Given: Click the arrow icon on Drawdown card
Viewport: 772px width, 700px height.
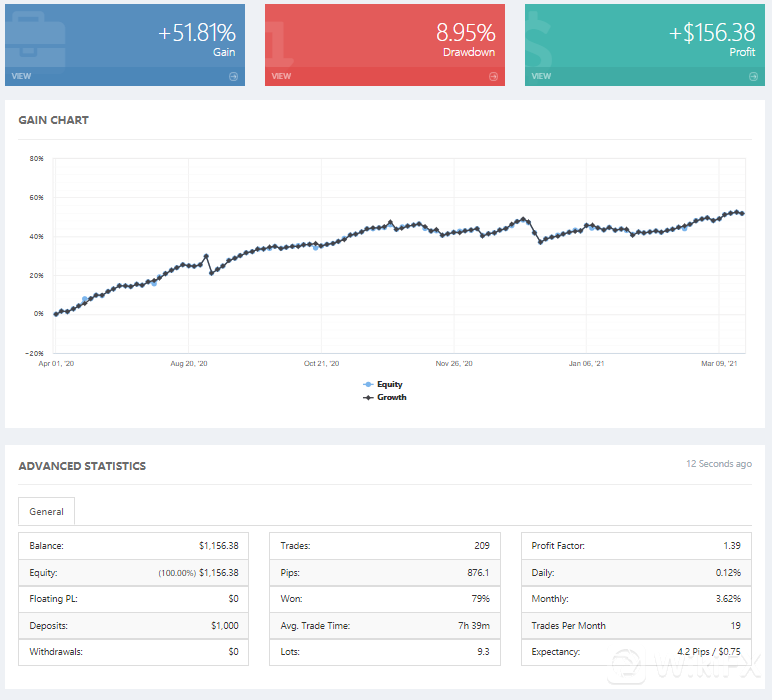Looking at the screenshot, I should pyautogui.click(x=493, y=76).
